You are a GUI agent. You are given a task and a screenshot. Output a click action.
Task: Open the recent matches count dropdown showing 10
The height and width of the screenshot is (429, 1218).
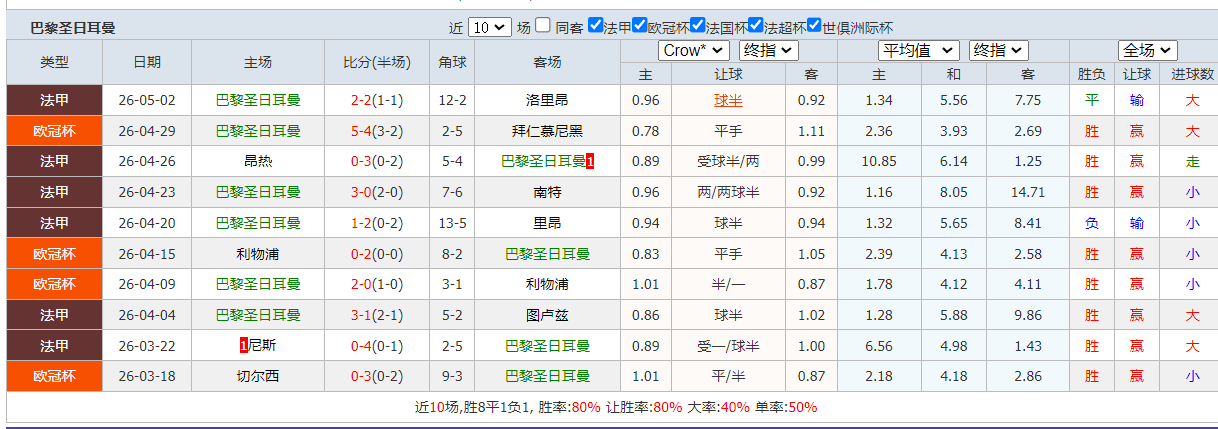[489, 27]
